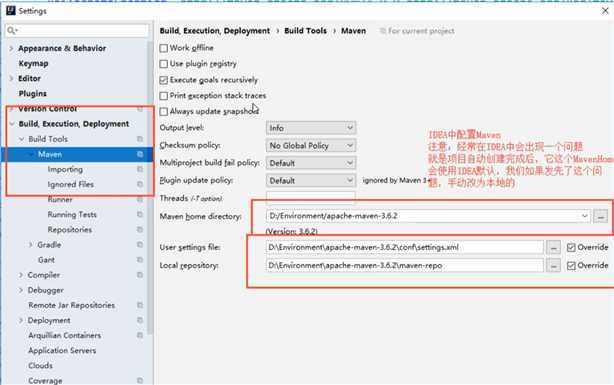The height and width of the screenshot is (385, 614).
Task: Click project-level icon beside Maven row
Action: pos(140,154)
